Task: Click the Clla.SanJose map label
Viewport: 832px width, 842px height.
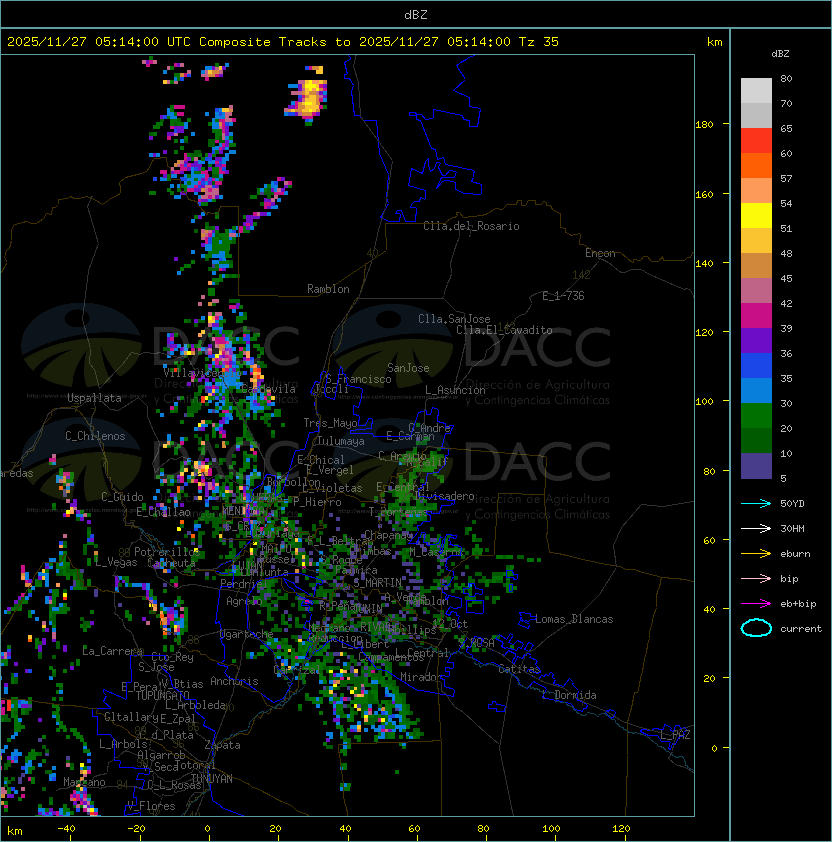Action: pyautogui.click(x=454, y=319)
